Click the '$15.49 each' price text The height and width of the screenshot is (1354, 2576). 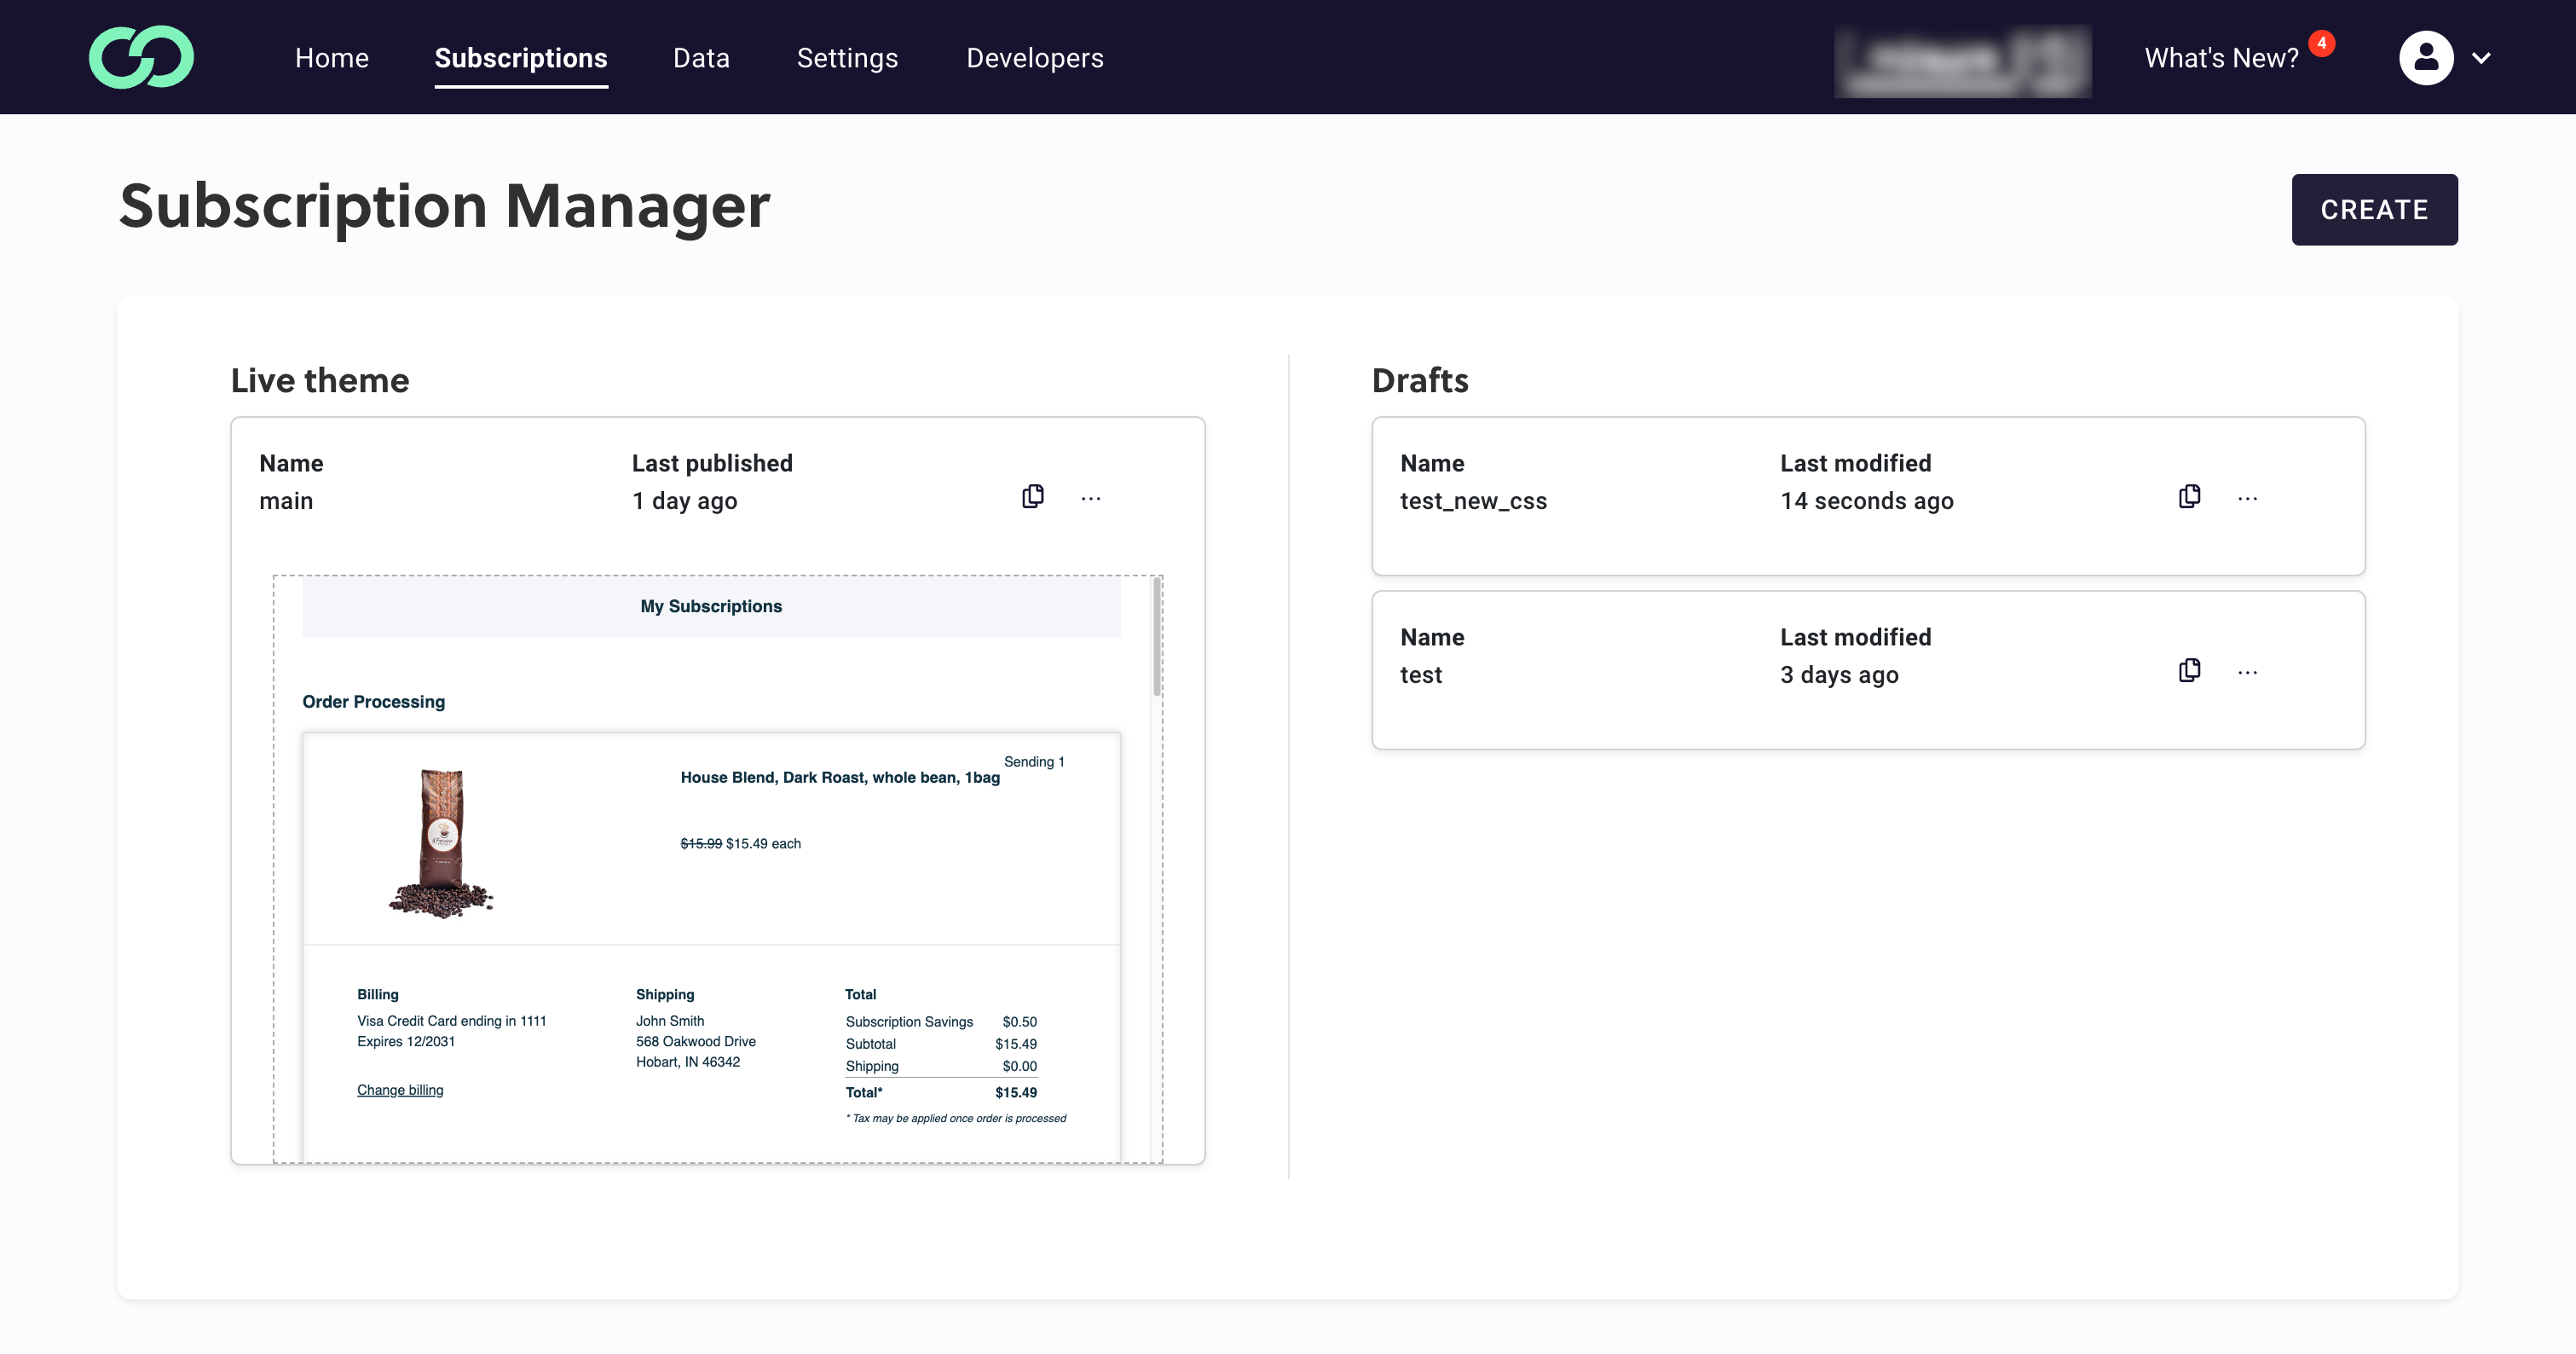click(763, 843)
